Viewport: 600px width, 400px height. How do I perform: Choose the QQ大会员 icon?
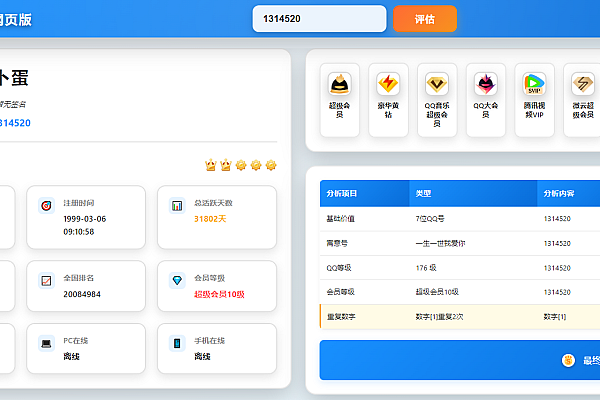click(x=486, y=83)
